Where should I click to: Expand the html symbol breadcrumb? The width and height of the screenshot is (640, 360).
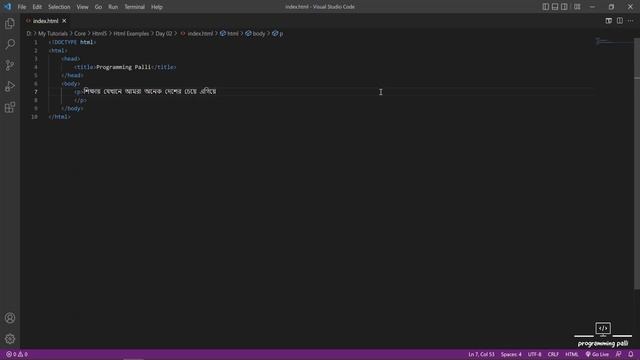coord(229,33)
